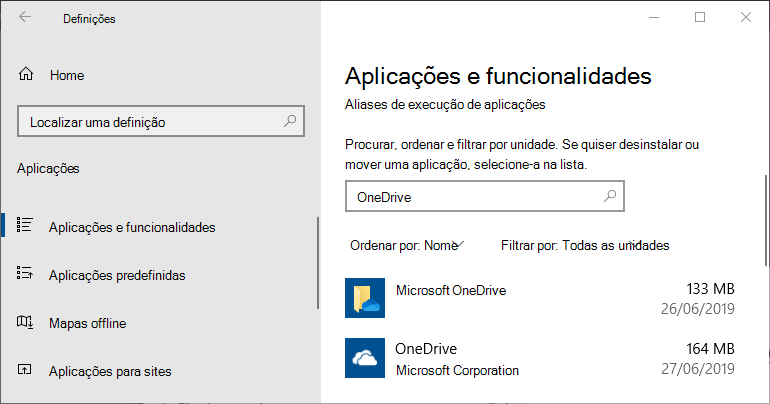Click the app search field containing OneDrive
The height and width of the screenshot is (404, 770).
point(485,196)
